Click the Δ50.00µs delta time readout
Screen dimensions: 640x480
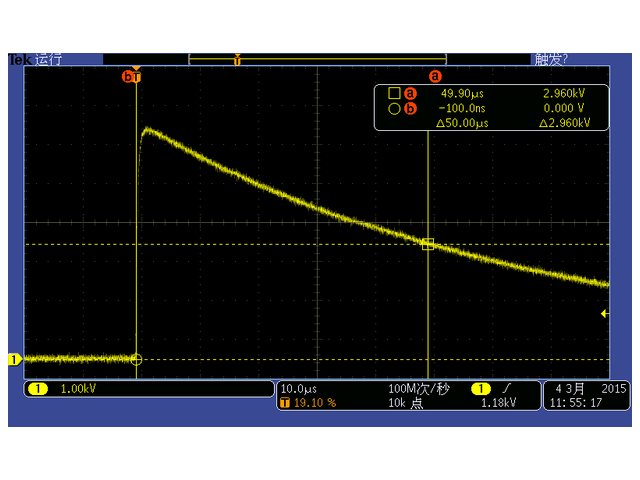[x=462, y=123]
